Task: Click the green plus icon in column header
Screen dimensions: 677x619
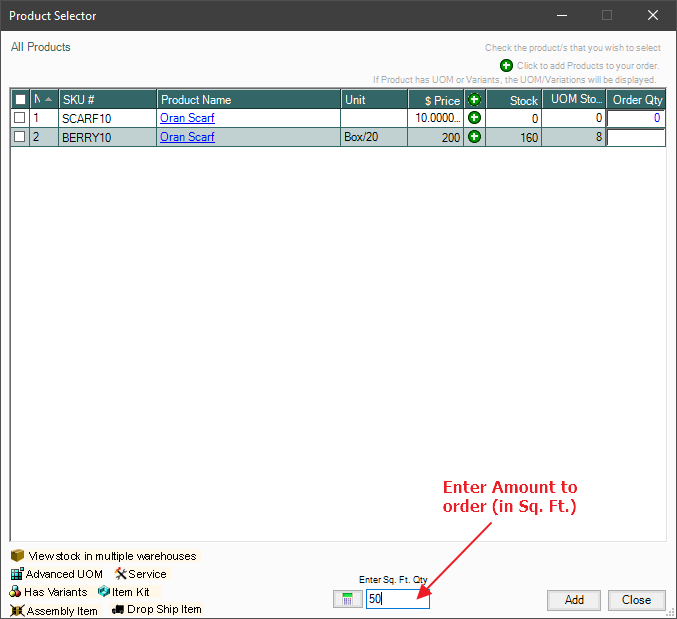Action: (x=474, y=100)
